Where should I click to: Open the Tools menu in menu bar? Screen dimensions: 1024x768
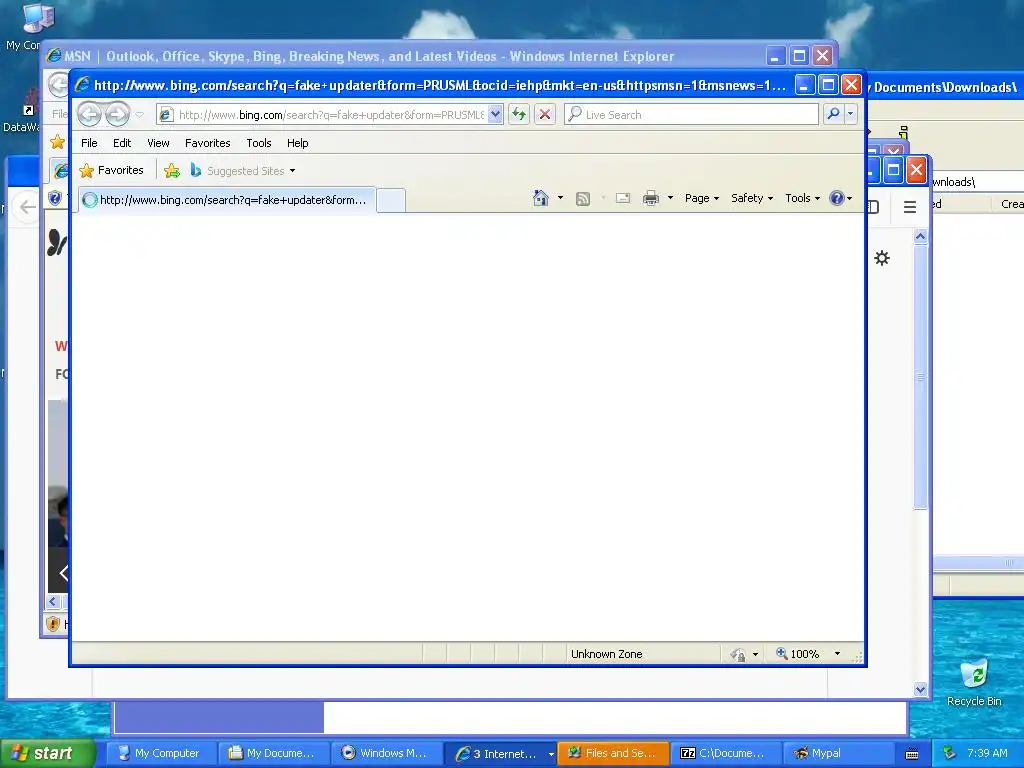[x=259, y=143]
